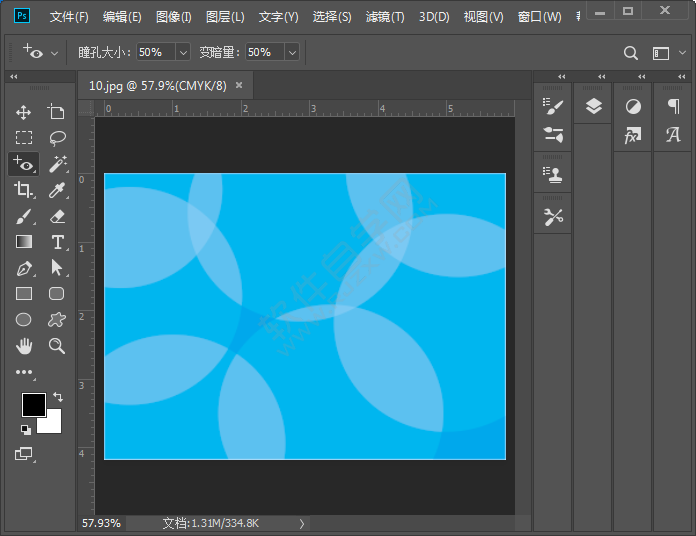
Task: Open the Edit Toolbar three-dots menu
Action: click(24, 372)
